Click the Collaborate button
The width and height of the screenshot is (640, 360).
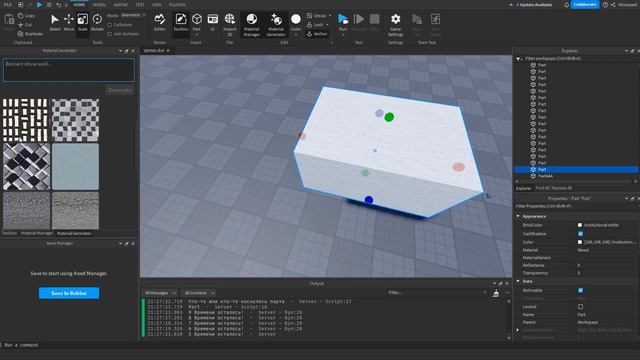coord(585,4)
